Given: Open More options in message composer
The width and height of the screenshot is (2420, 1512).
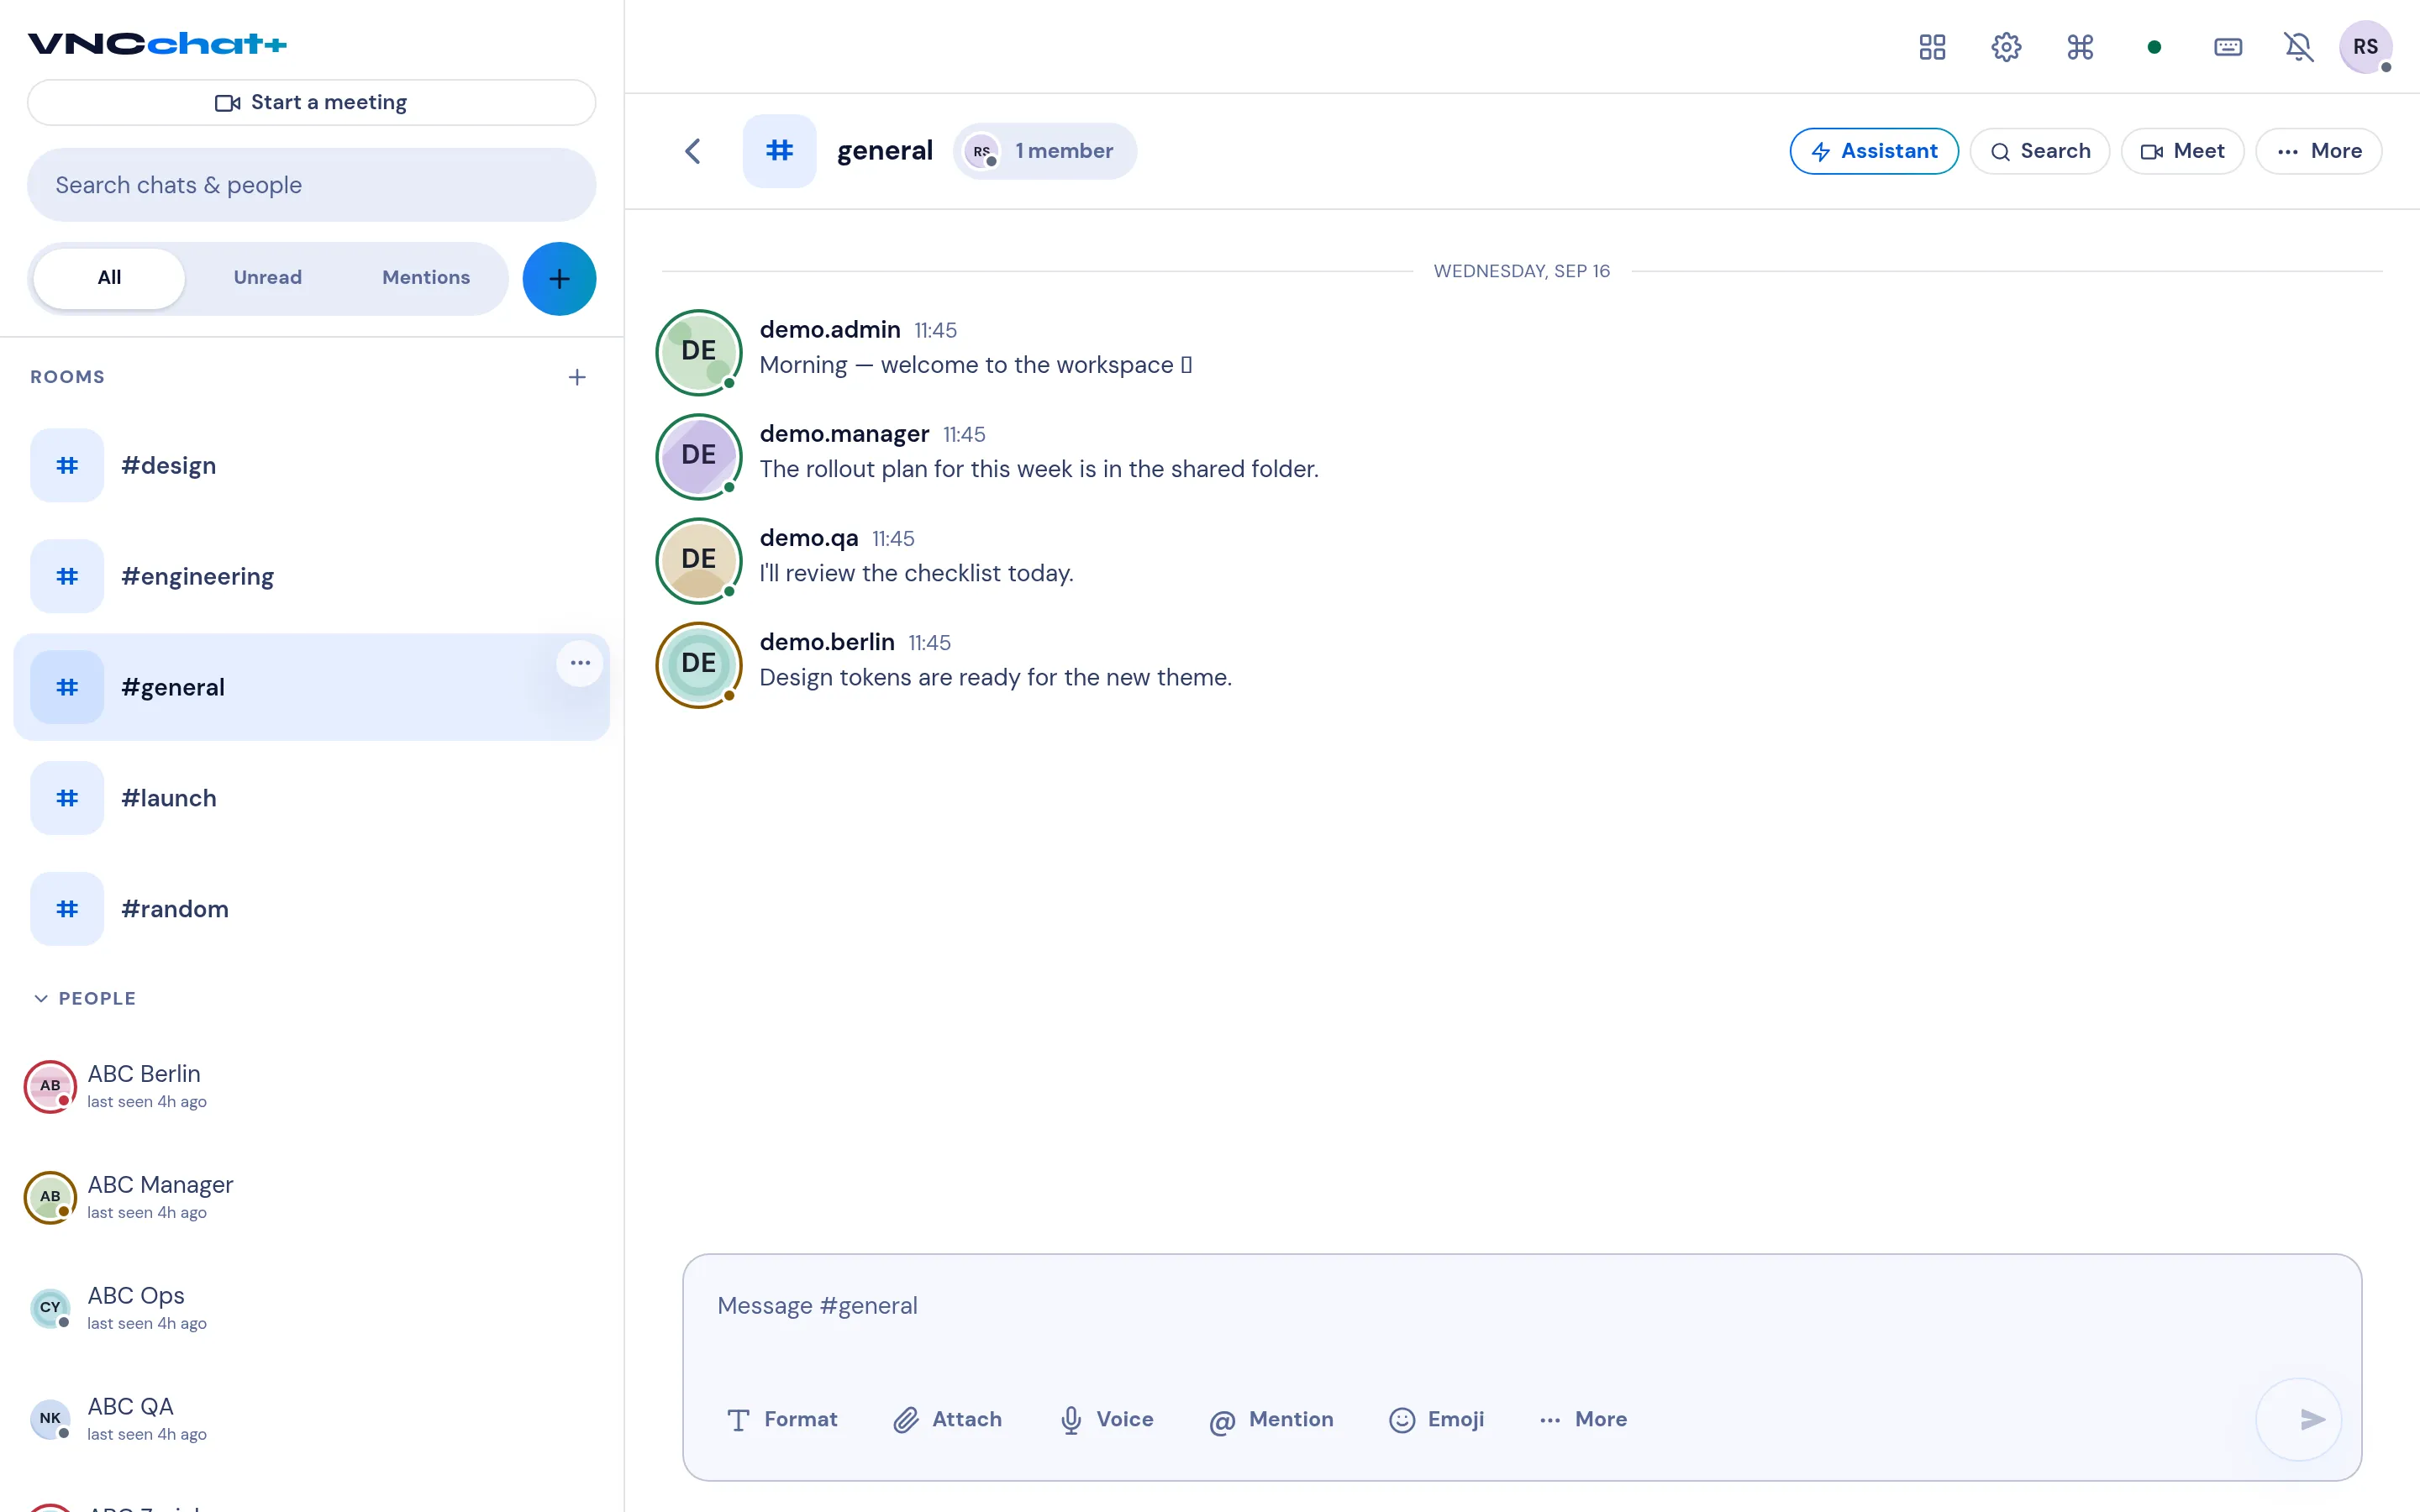Looking at the screenshot, I should point(1583,1419).
